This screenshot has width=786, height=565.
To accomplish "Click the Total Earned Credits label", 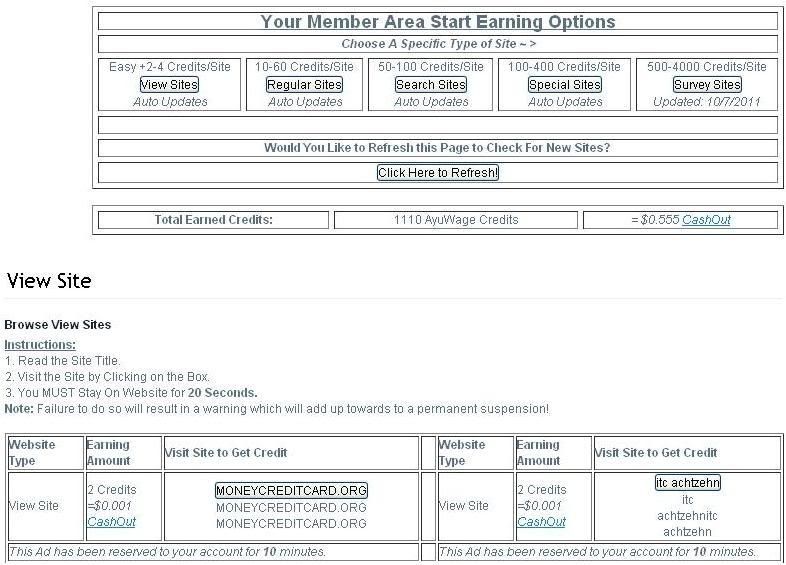I will 213,220.
